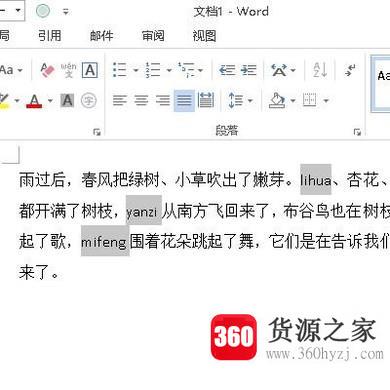Image resolution: width=390 pixels, height=390 pixels.
Task: Apply red font color
Action: 34,101
